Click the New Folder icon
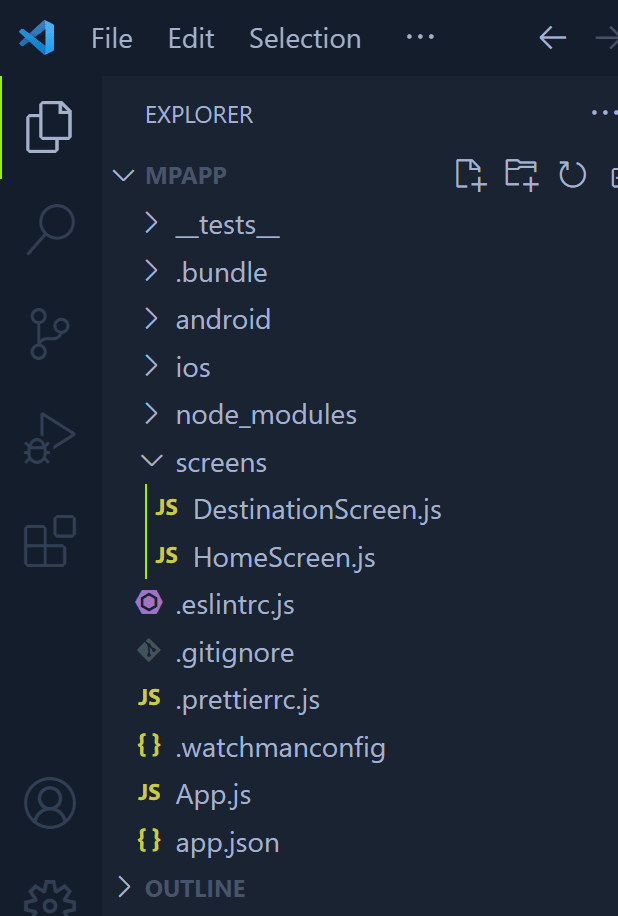 pos(521,175)
